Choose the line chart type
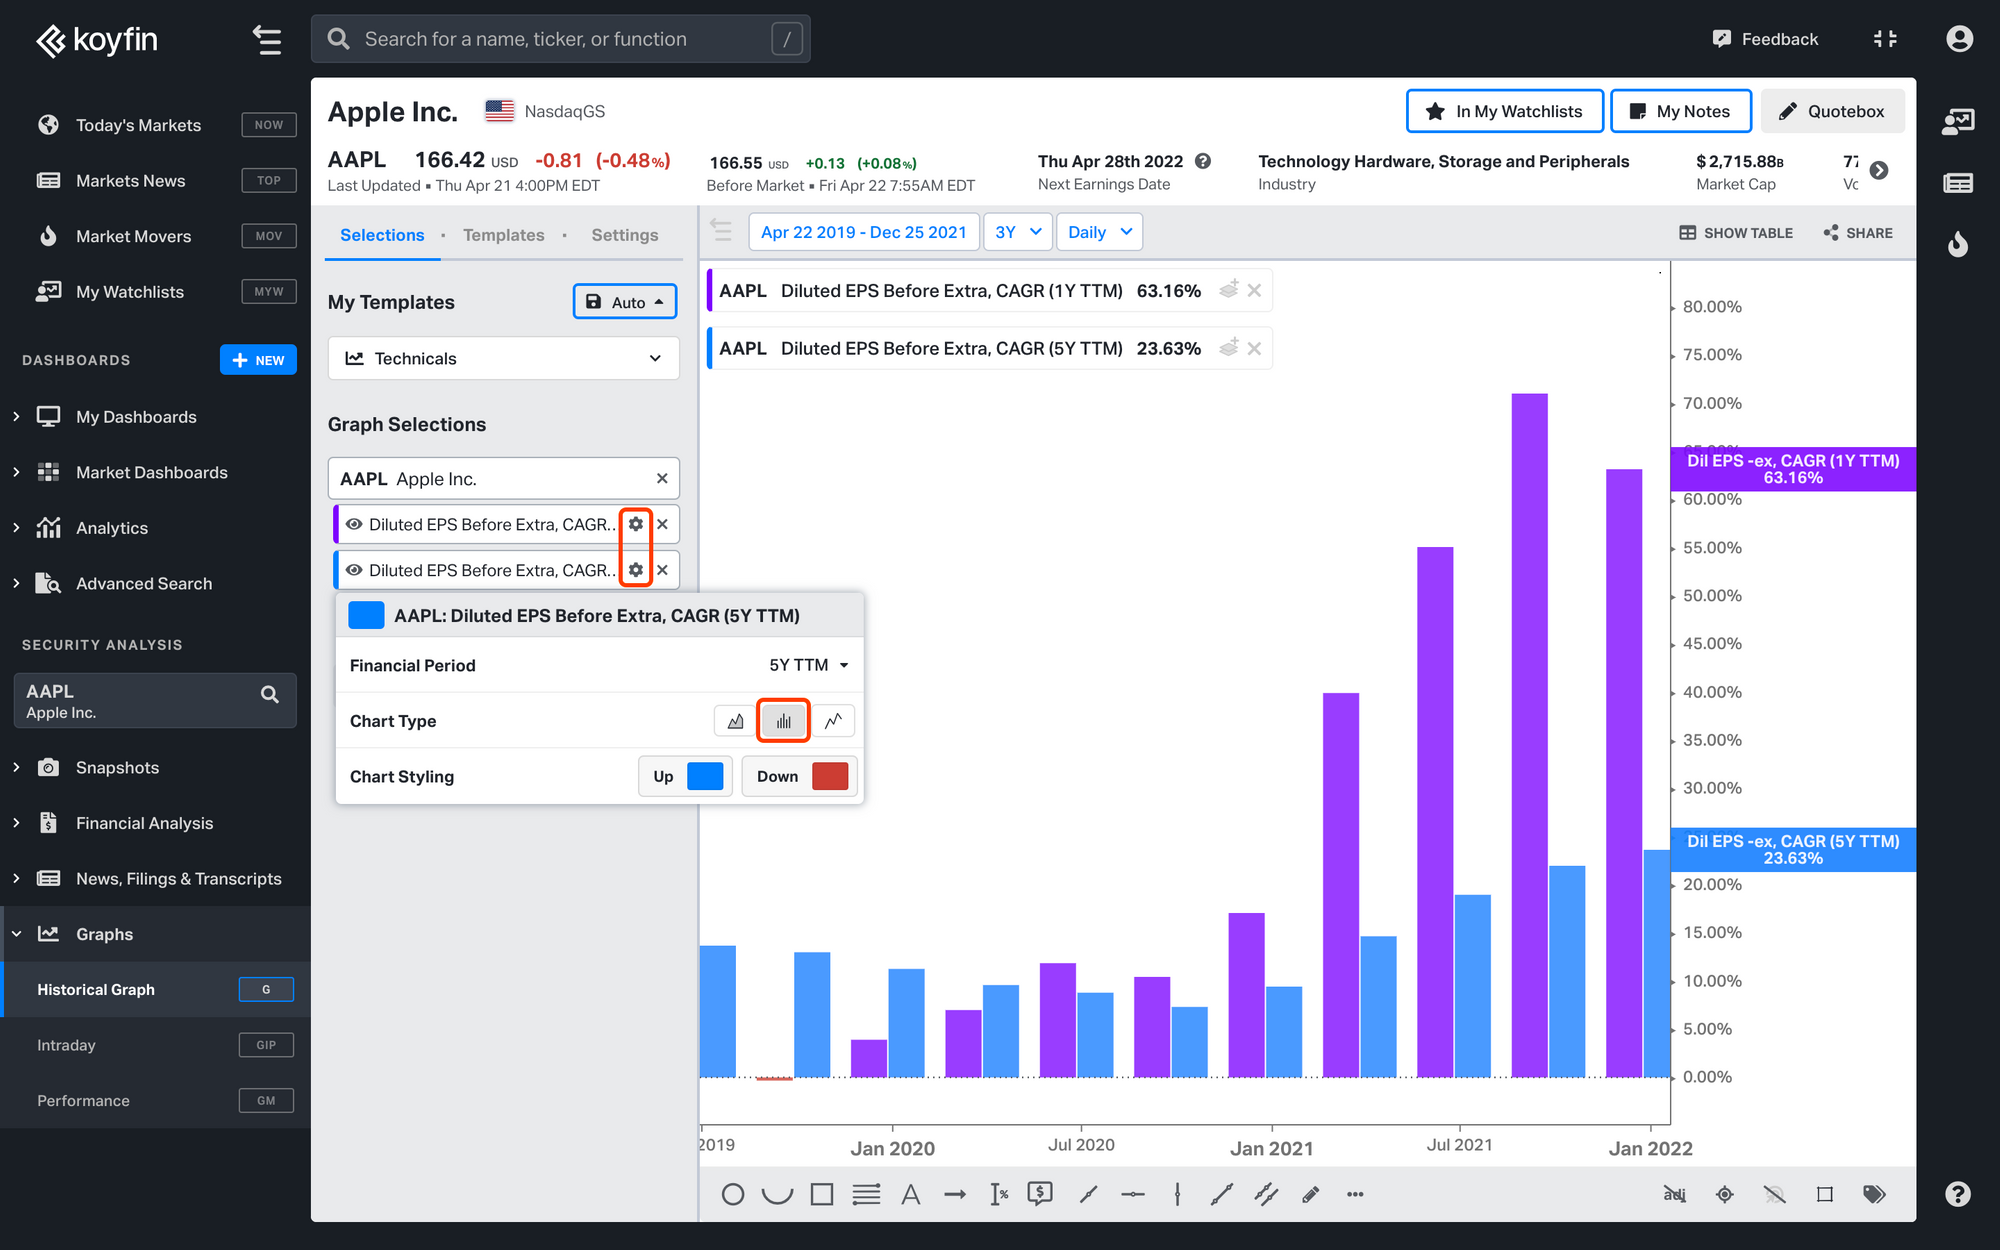 pos(833,721)
